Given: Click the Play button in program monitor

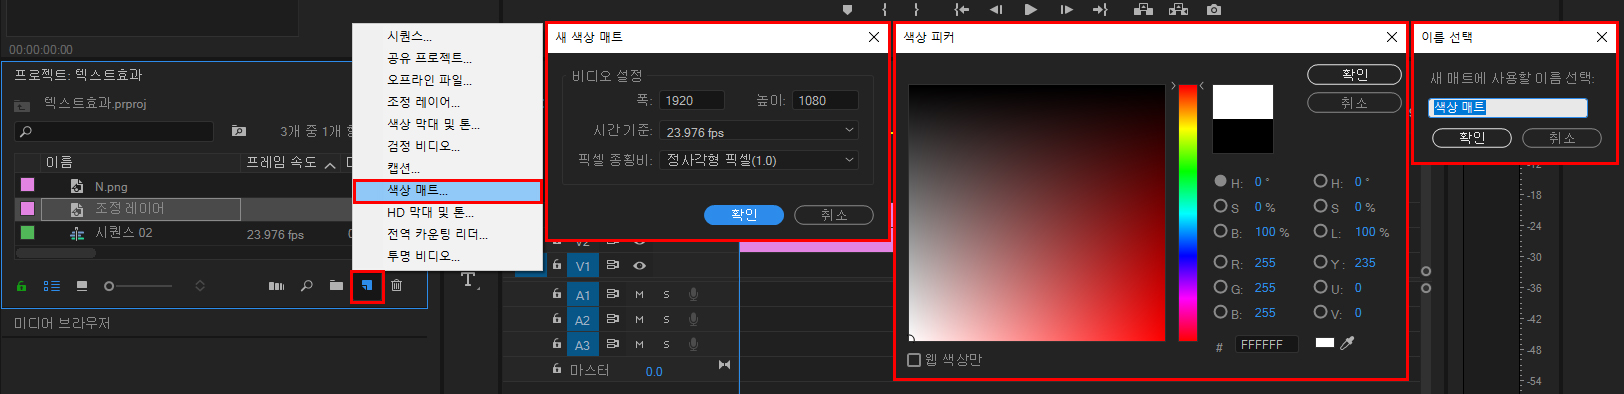Looking at the screenshot, I should pyautogui.click(x=1030, y=9).
